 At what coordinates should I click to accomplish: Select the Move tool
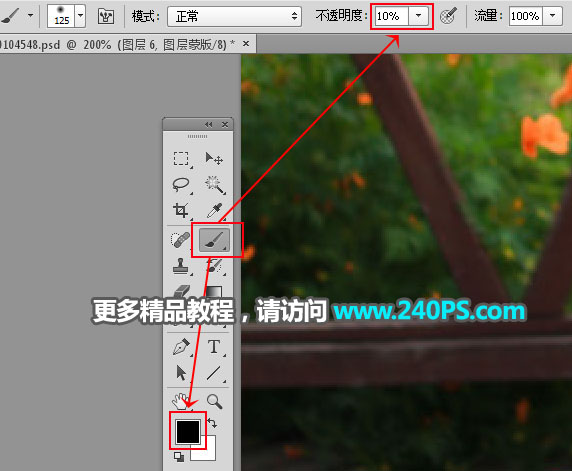[214, 159]
